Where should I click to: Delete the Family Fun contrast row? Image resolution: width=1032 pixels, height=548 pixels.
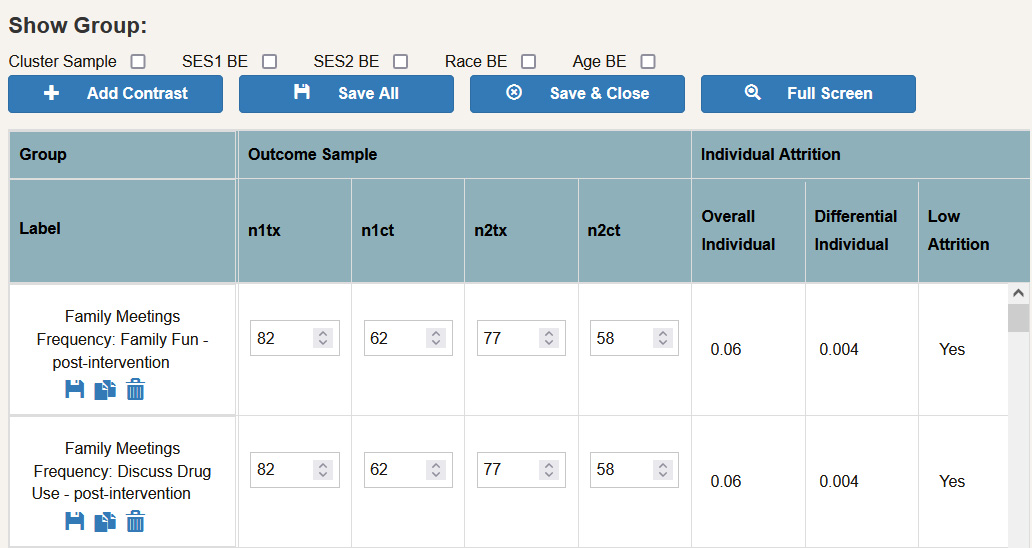(x=136, y=389)
